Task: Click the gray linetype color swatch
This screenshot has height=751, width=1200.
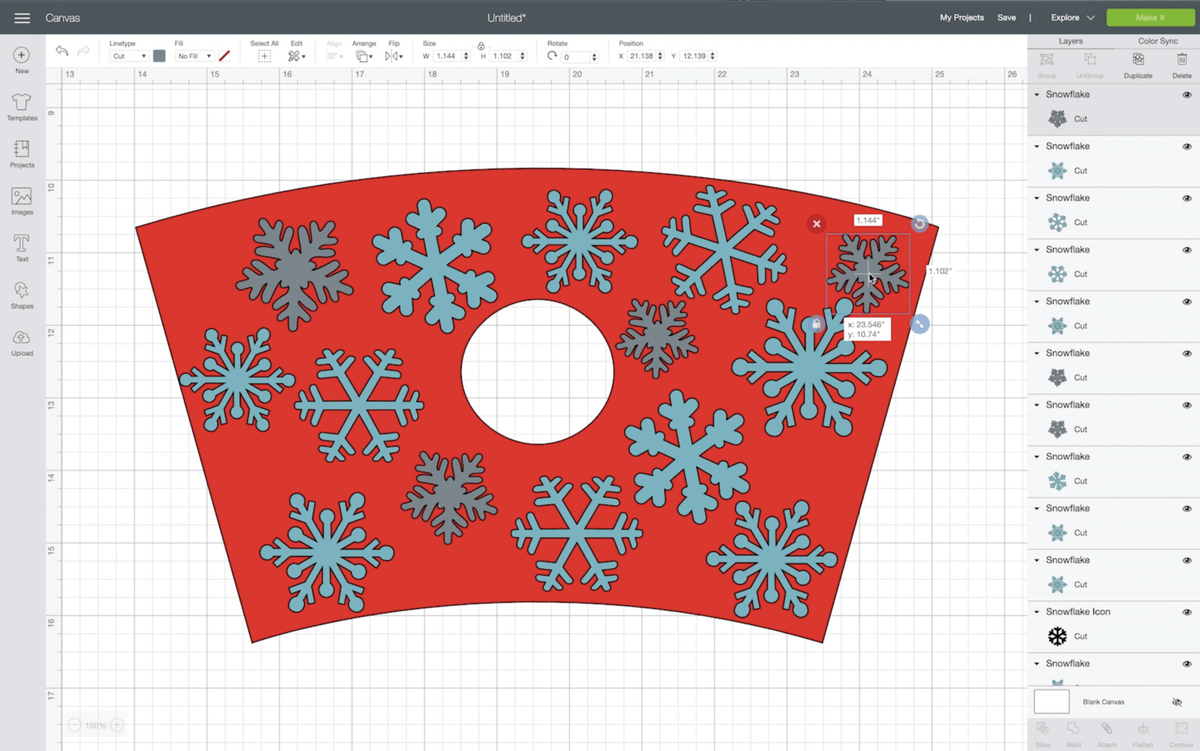Action: (x=159, y=56)
